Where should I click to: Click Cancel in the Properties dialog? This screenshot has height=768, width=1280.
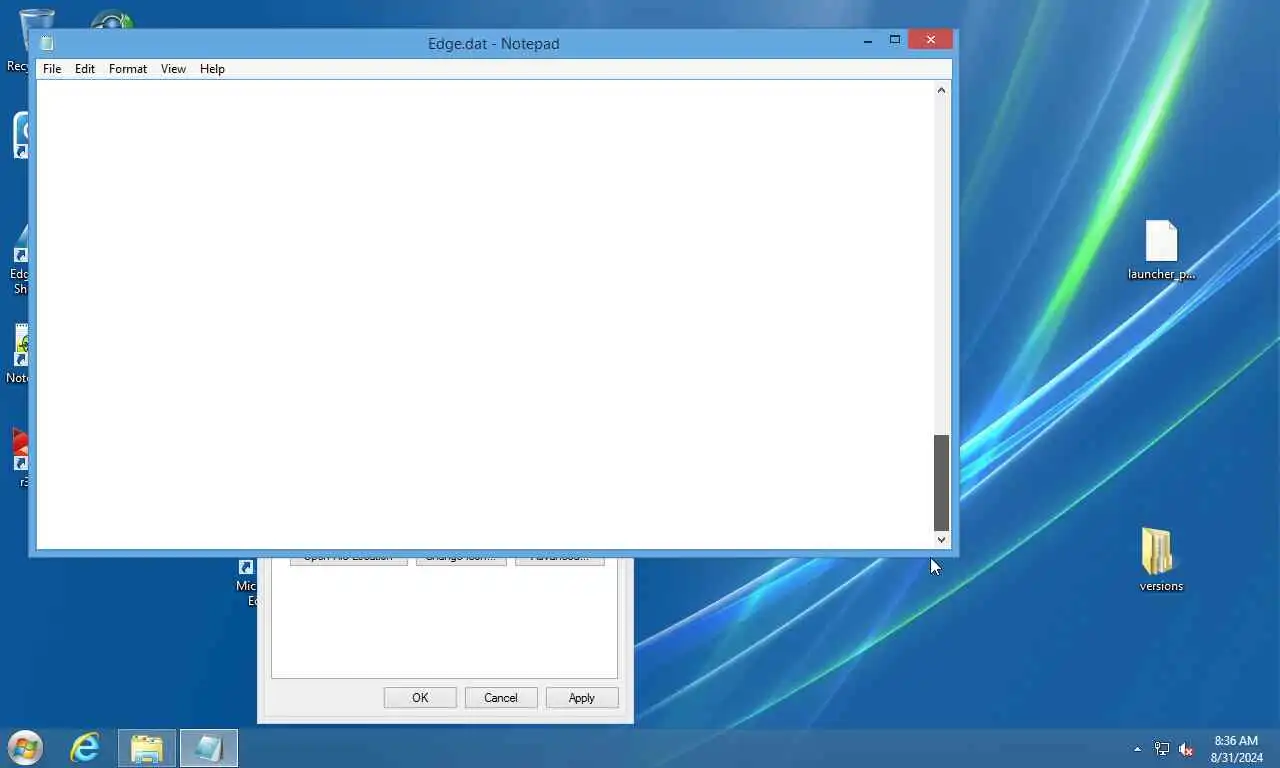[501, 698]
